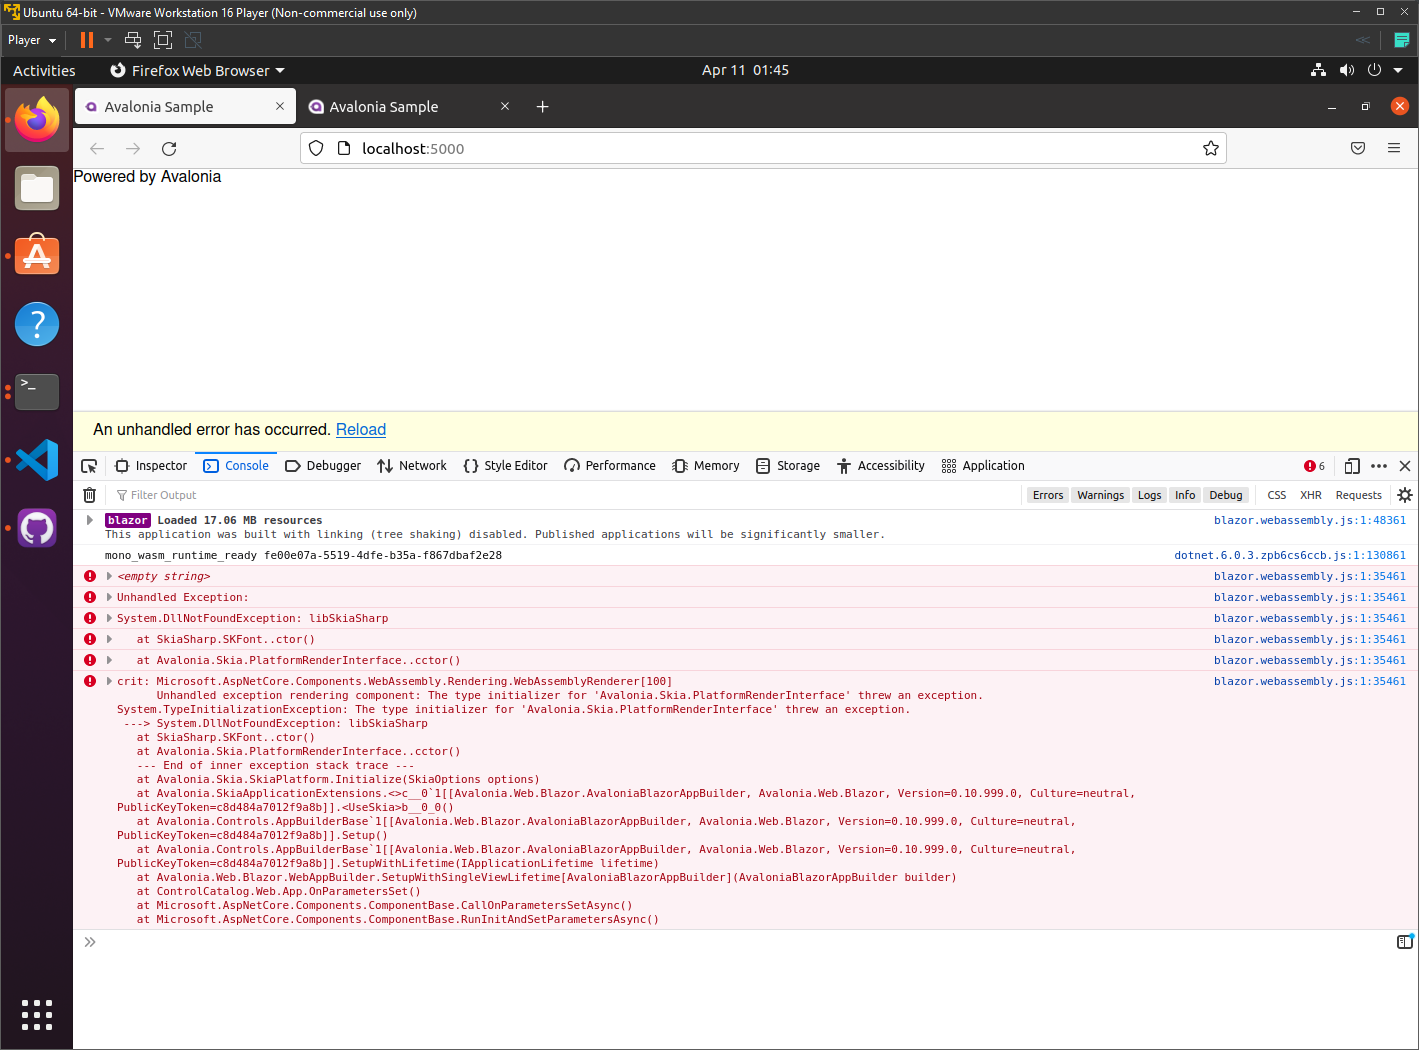Open the Debugger panel
1419x1050 pixels.
tap(323, 465)
